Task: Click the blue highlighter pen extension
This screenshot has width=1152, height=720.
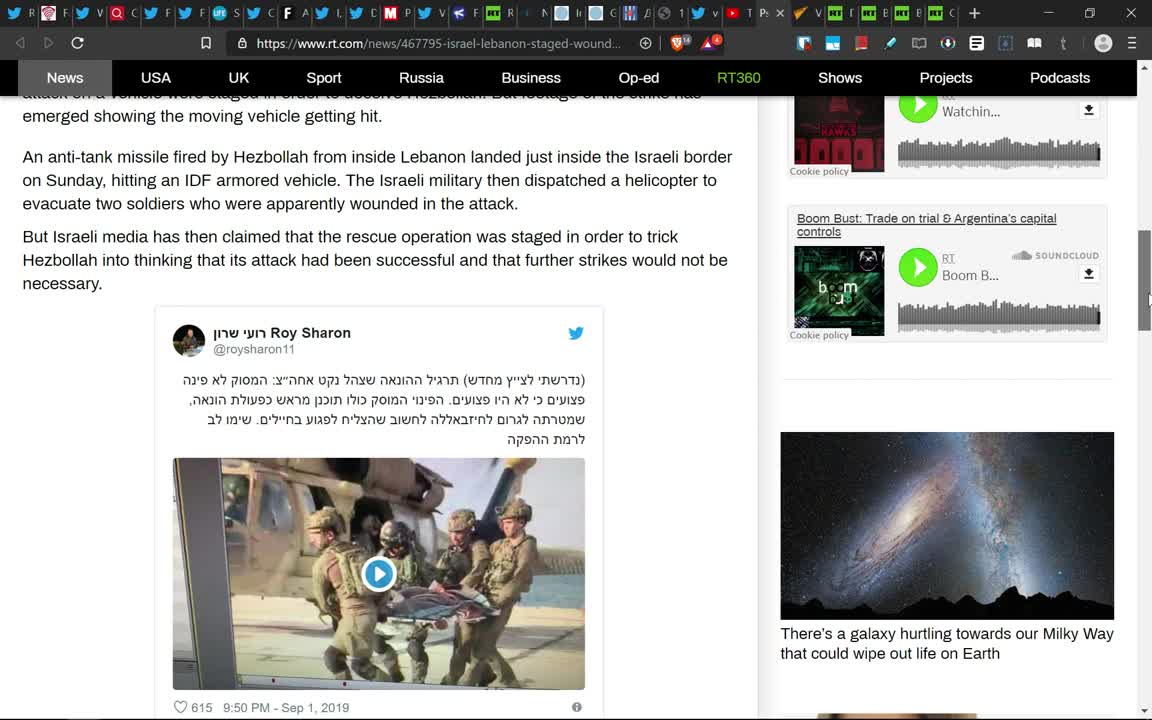Action: point(890,43)
